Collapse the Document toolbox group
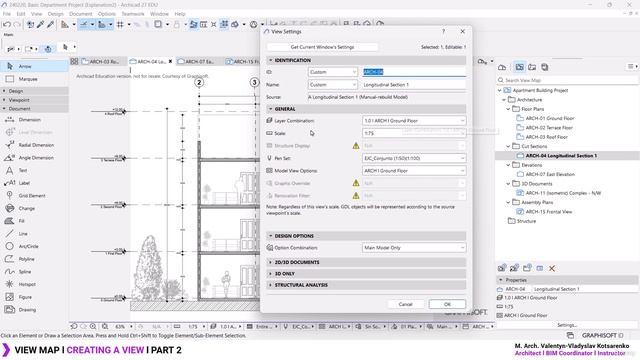 (4, 109)
